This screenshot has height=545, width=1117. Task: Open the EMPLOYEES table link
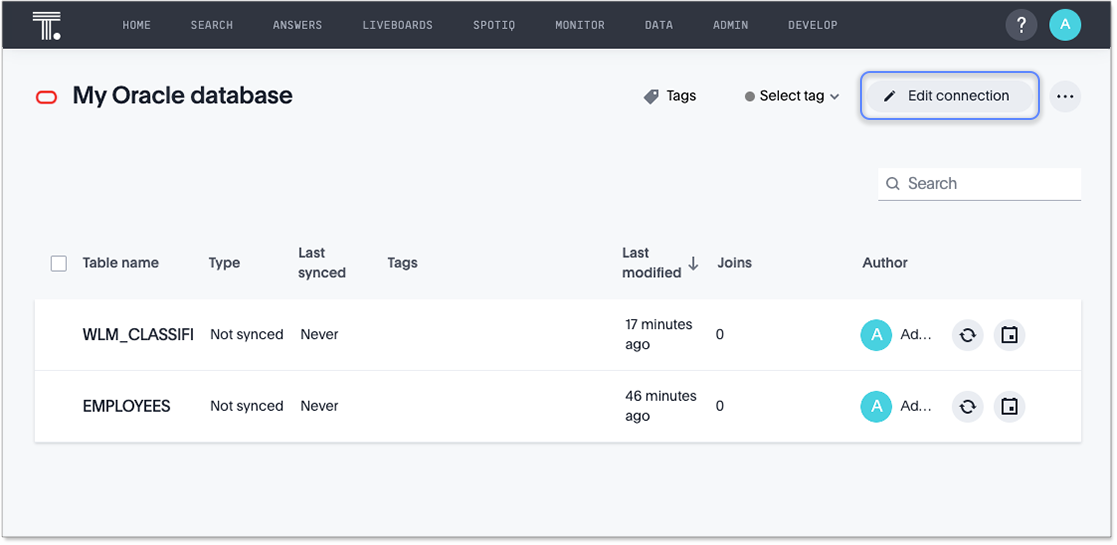126,407
